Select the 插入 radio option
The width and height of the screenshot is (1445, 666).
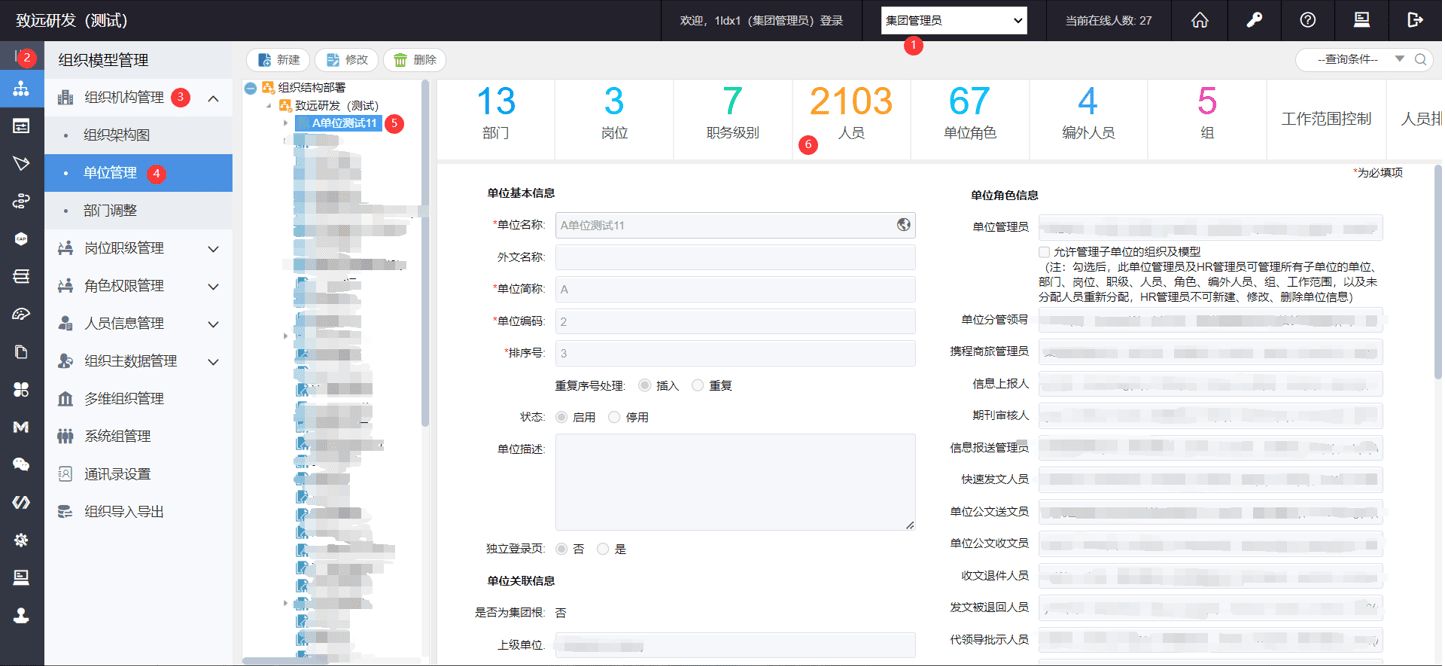click(645, 386)
